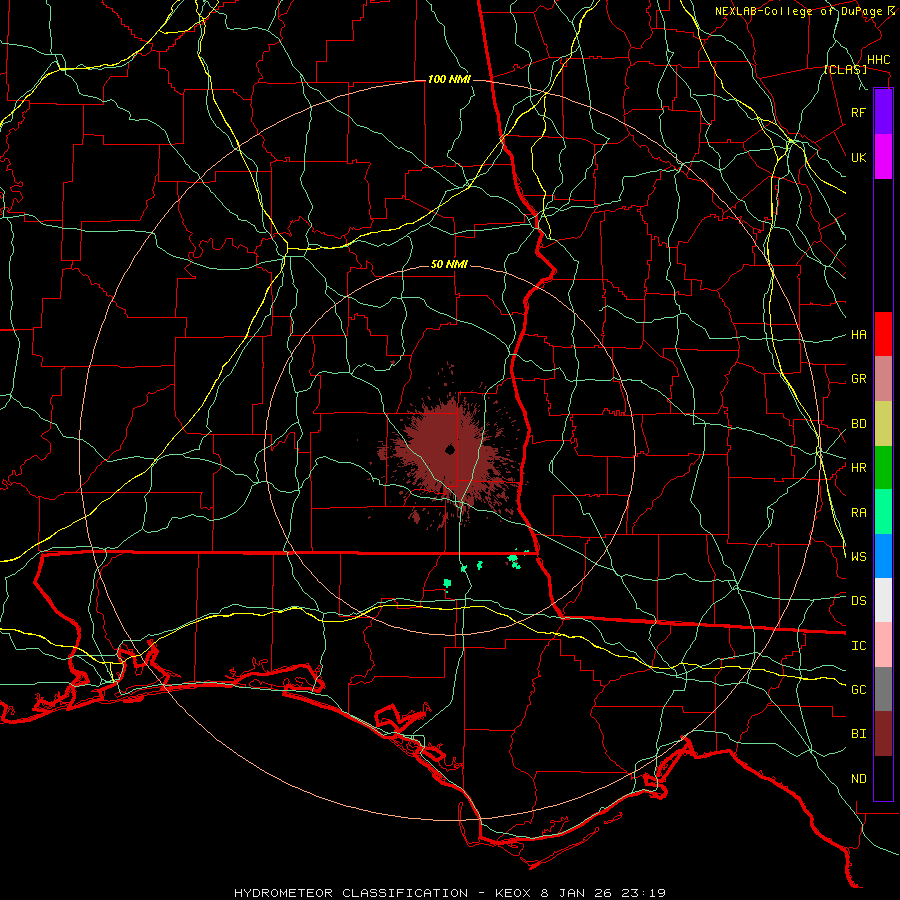Click the radar site dot in the clutter
This screenshot has height=900, width=900.
pos(450,449)
